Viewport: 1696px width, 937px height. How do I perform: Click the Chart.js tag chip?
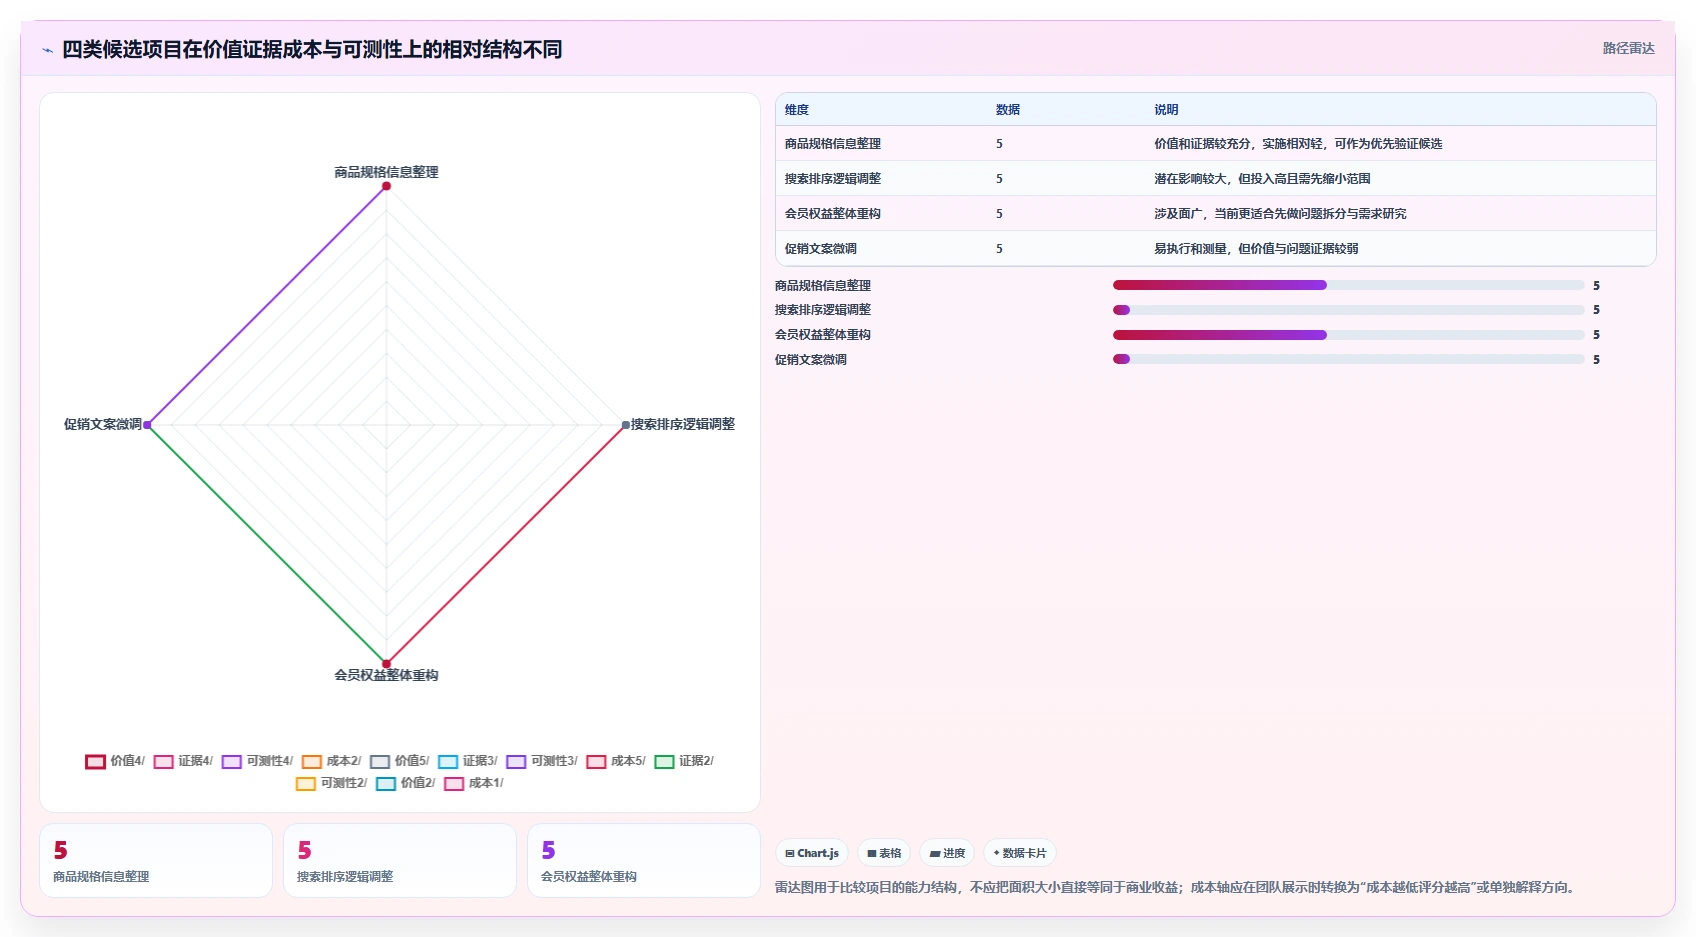click(812, 853)
